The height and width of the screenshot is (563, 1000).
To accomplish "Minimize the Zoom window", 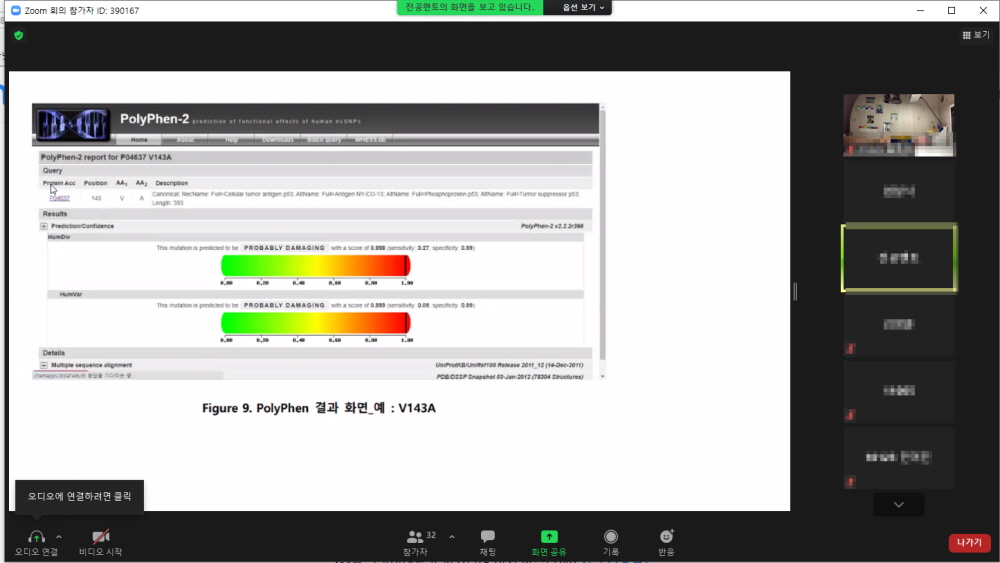I will [x=920, y=10].
